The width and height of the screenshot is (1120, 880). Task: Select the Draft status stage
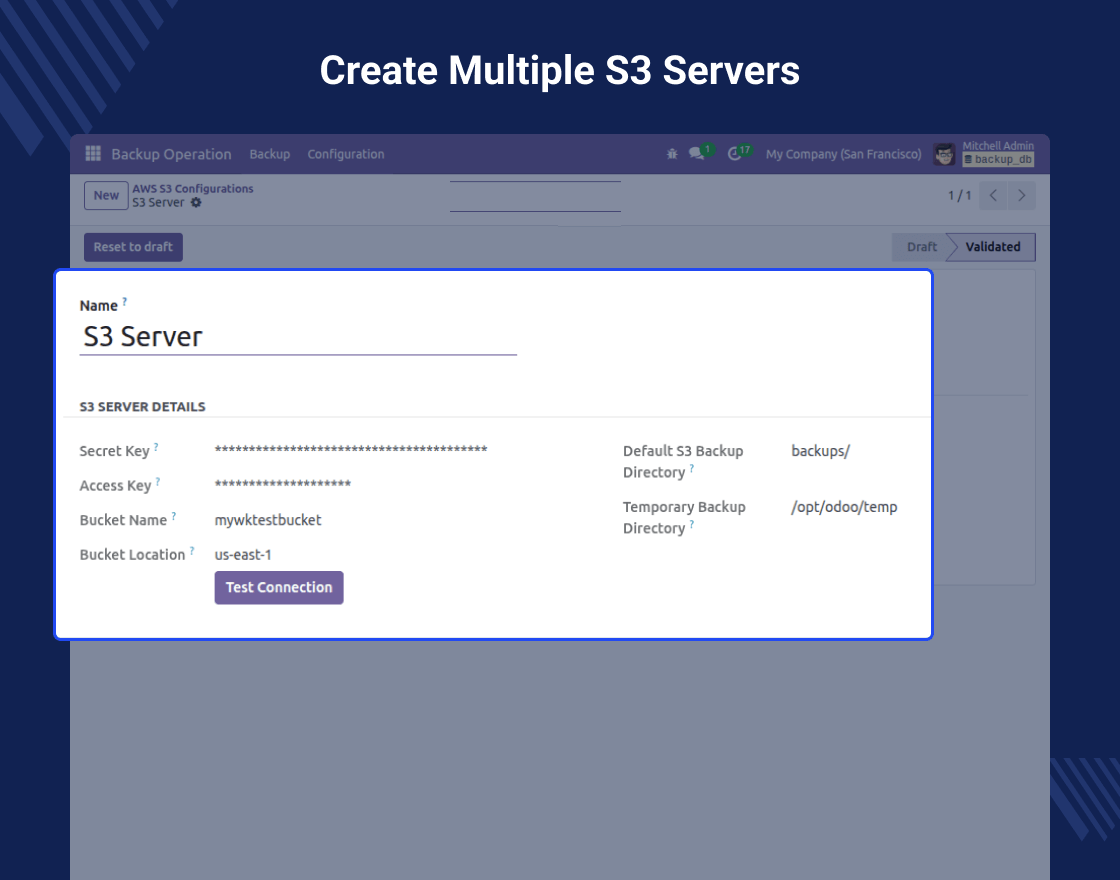click(921, 247)
